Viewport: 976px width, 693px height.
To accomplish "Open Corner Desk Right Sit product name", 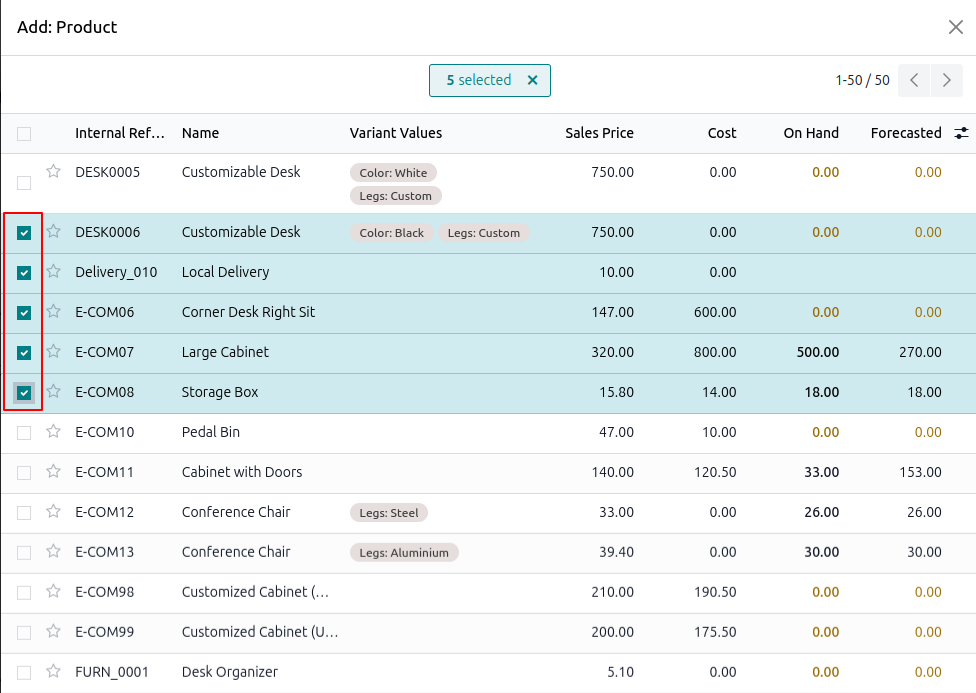I will (x=248, y=312).
